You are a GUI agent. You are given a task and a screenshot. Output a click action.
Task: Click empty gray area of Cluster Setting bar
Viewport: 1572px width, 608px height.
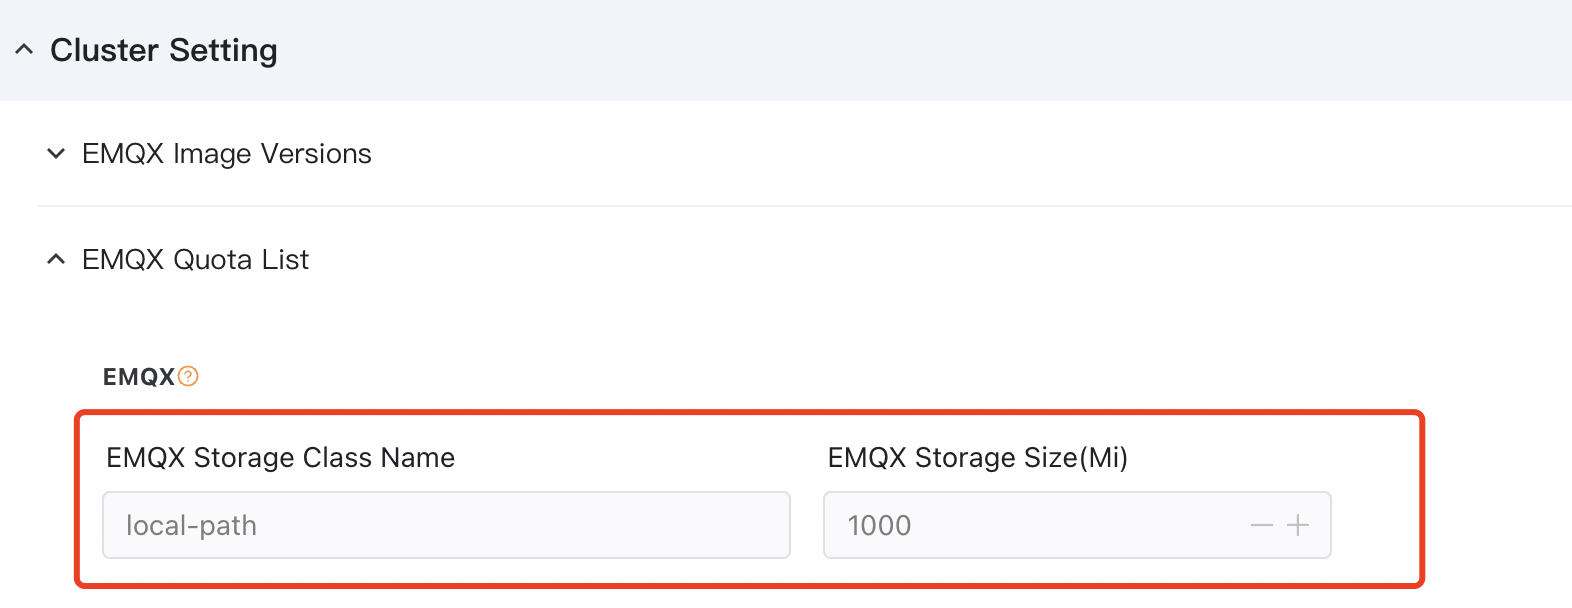coord(900,50)
